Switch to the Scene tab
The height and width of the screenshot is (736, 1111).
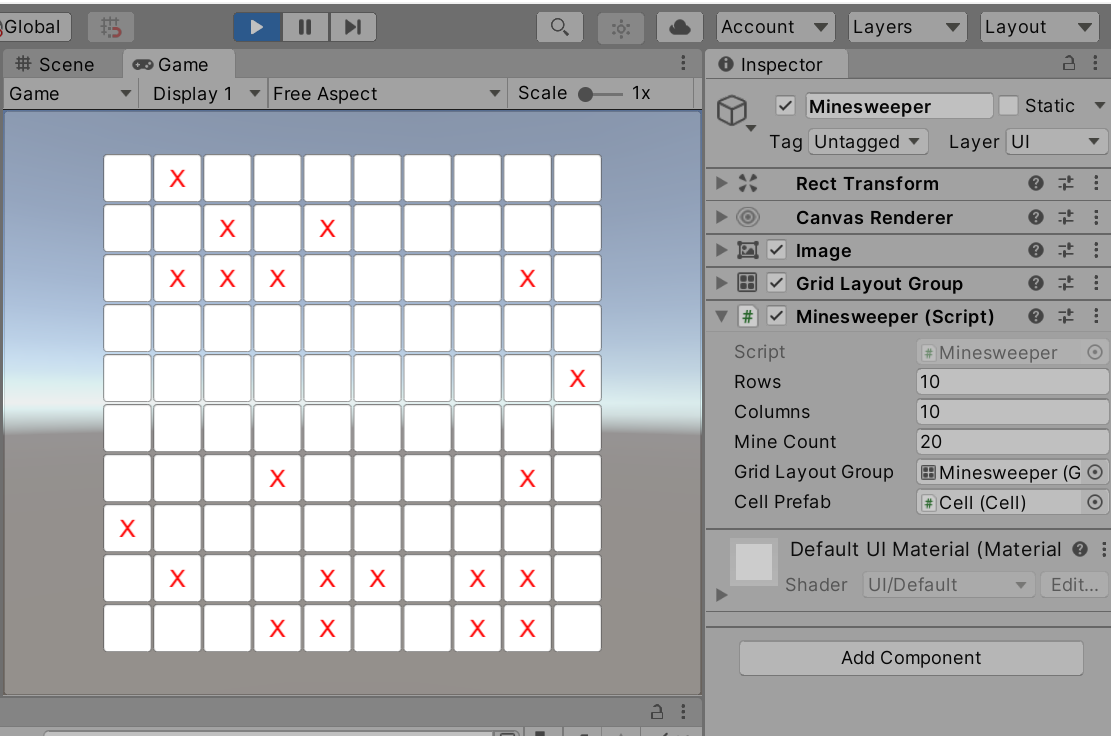[56, 65]
